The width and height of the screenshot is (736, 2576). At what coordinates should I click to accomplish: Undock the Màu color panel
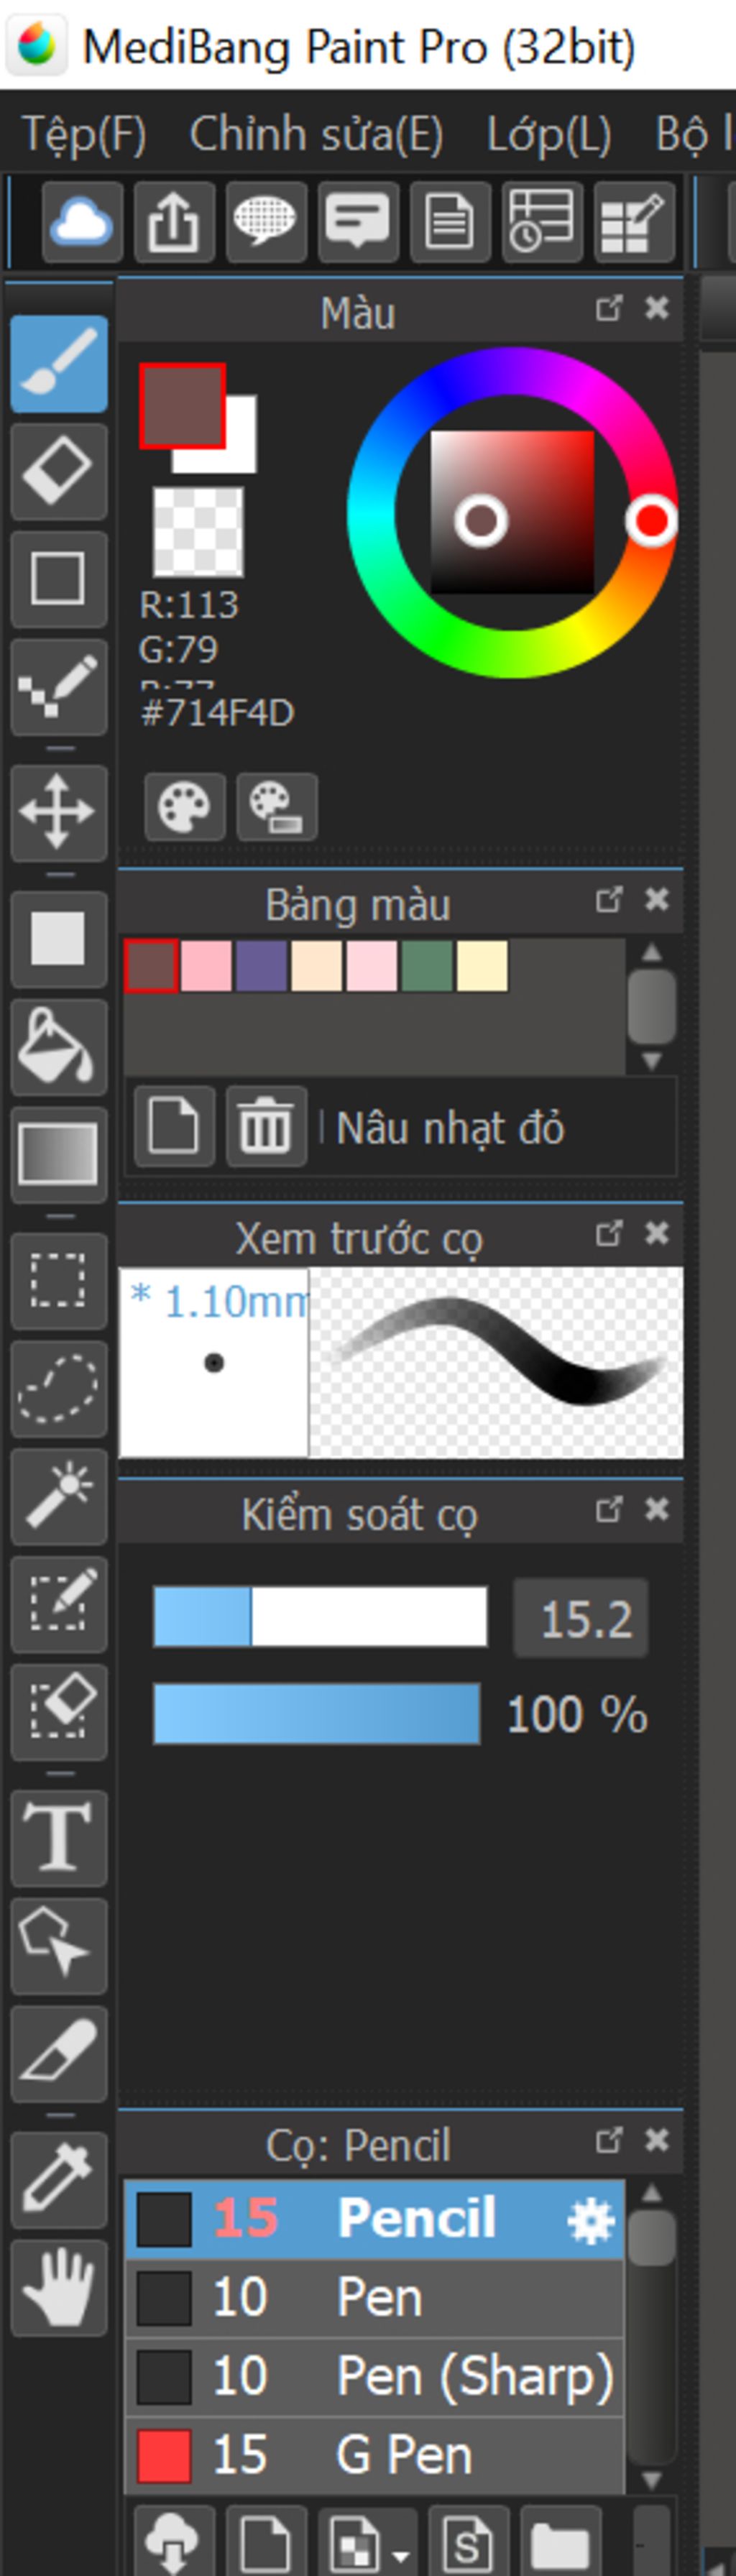[x=608, y=307]
